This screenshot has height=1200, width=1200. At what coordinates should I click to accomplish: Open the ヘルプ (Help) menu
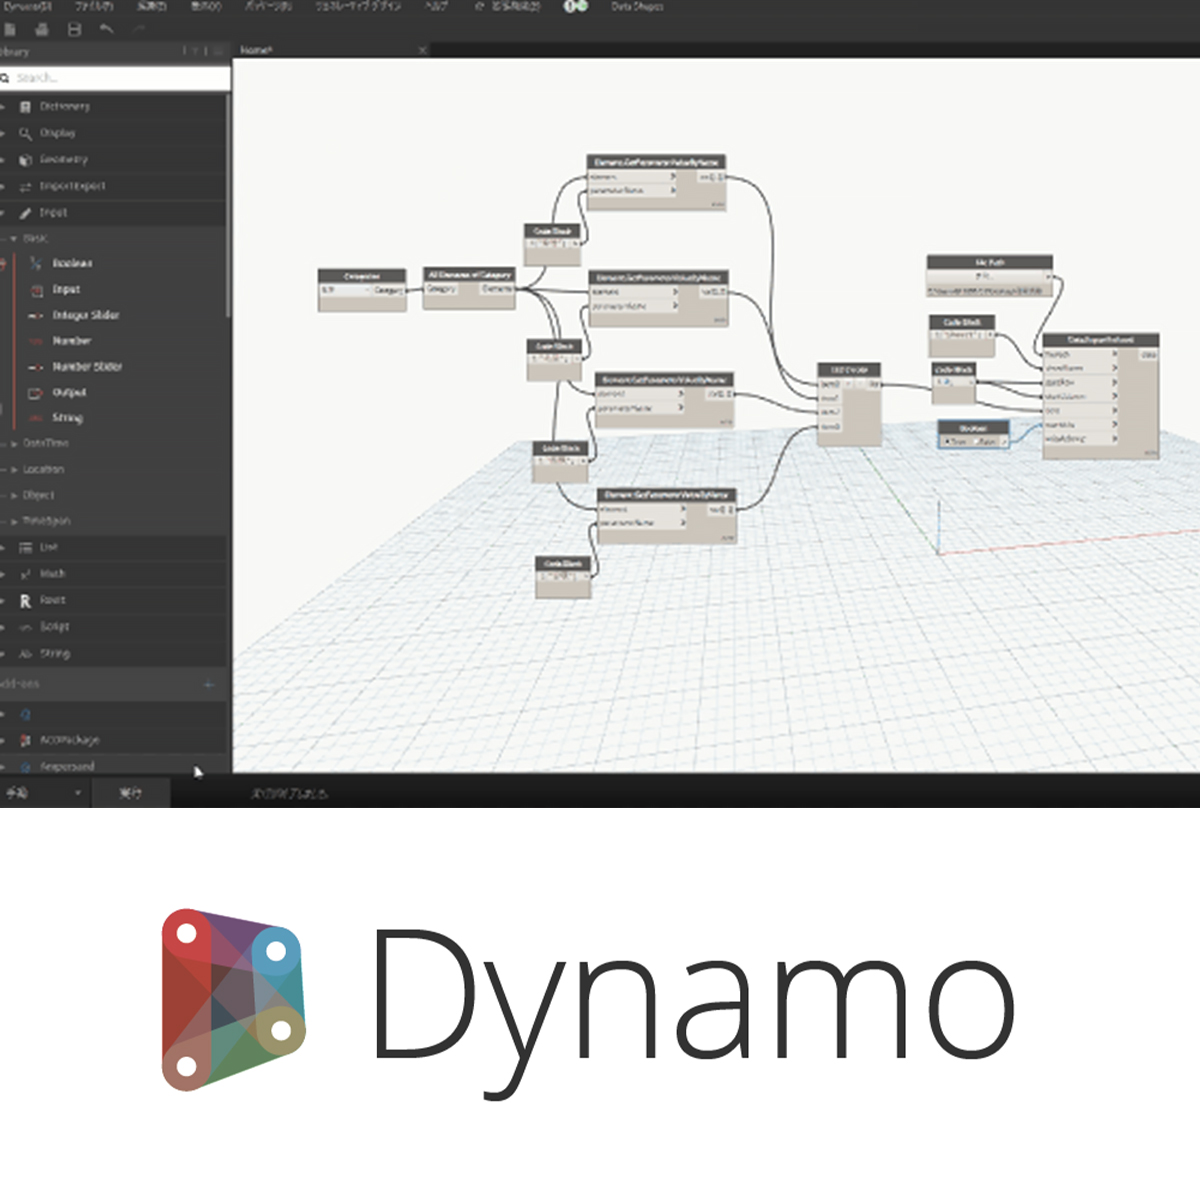(x=437, y=6)
